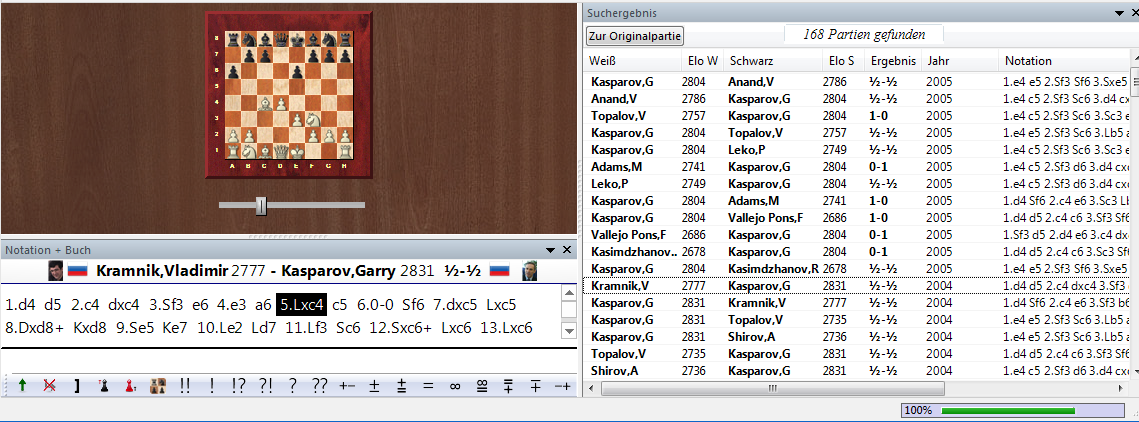
Task: Insert the equals sign equal position symbol
Action: pos(428,386)
